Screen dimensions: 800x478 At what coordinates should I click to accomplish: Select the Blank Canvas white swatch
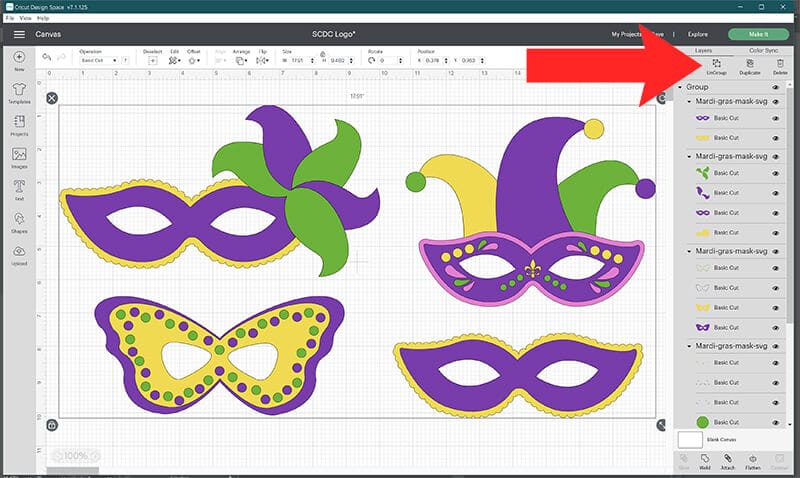pos(690,438)
